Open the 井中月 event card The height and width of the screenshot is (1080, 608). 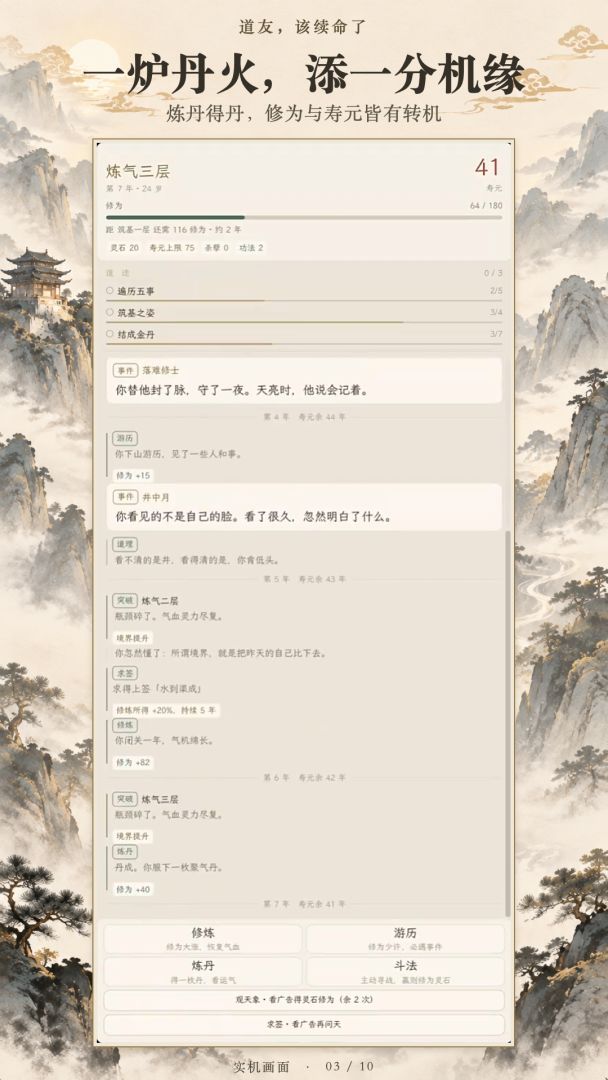click(304, 507)
